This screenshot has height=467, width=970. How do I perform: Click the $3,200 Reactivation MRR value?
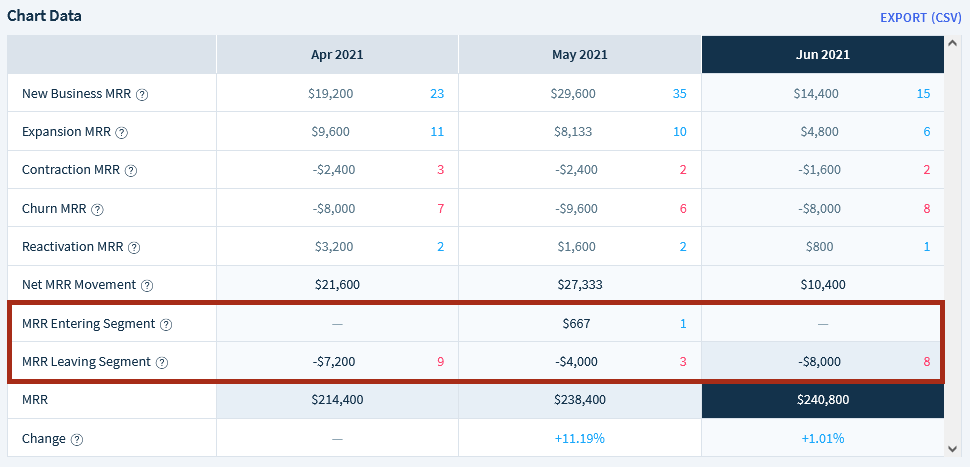coord(334,247)
